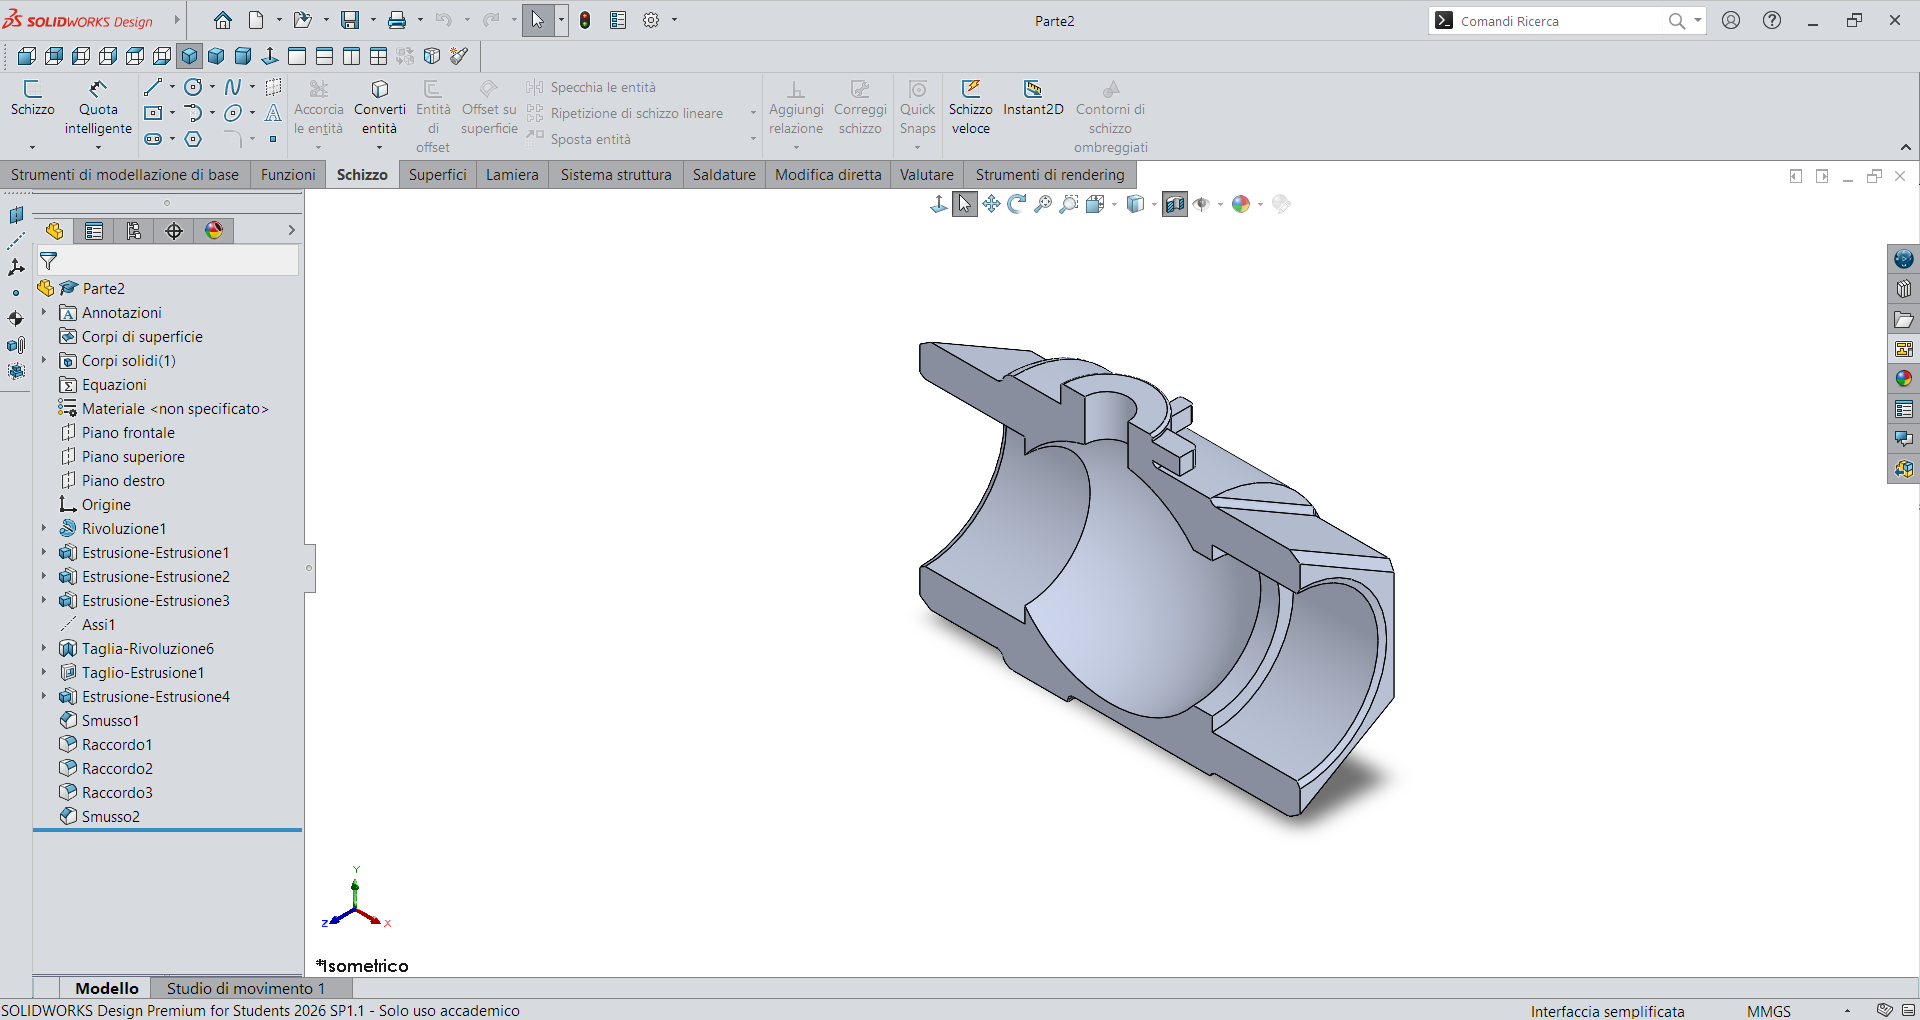Open the Valutare tab
The width and height of the screenshot is (1920, 1020).
coord(927,174)
